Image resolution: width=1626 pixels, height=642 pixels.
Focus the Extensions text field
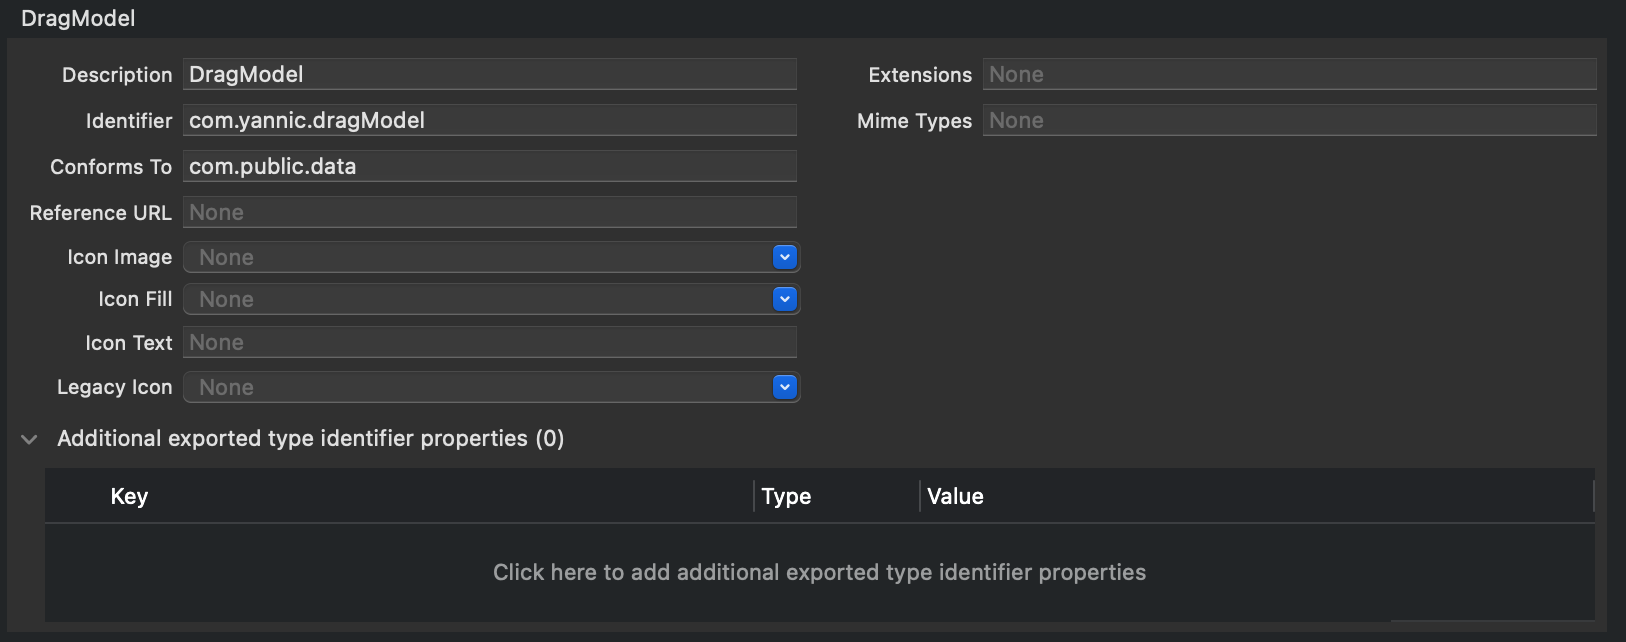coord(1288,74)
